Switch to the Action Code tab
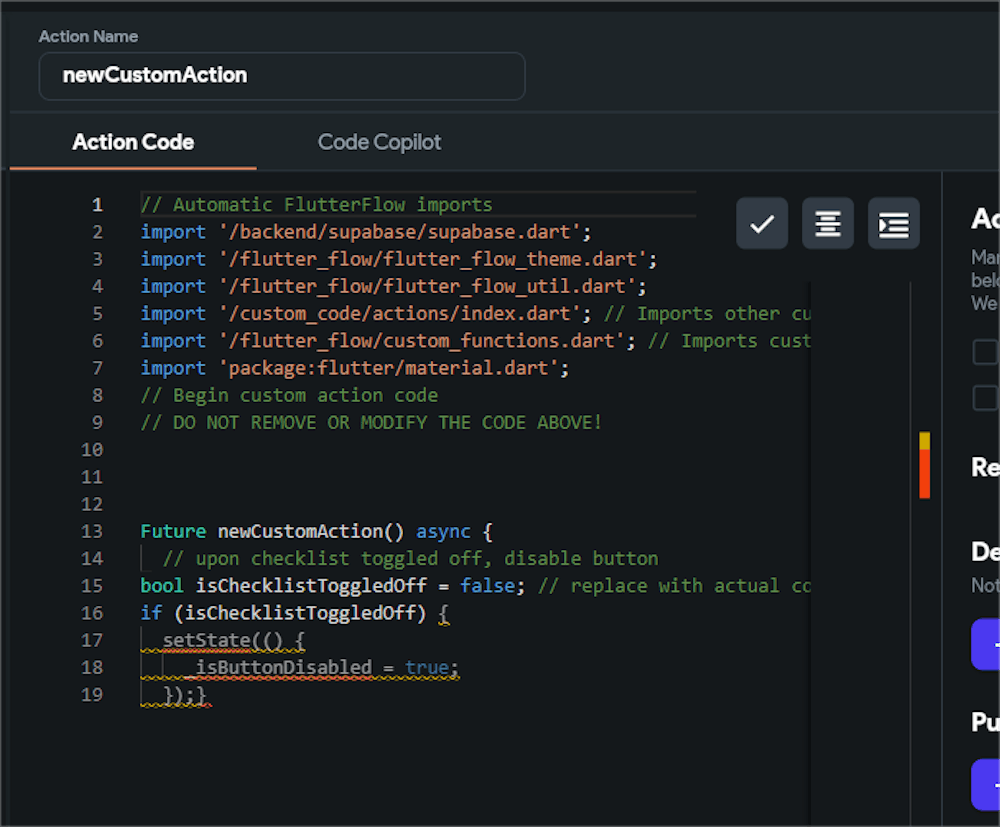This screenshot has height=827, width=1000. [x=133, y=142]
